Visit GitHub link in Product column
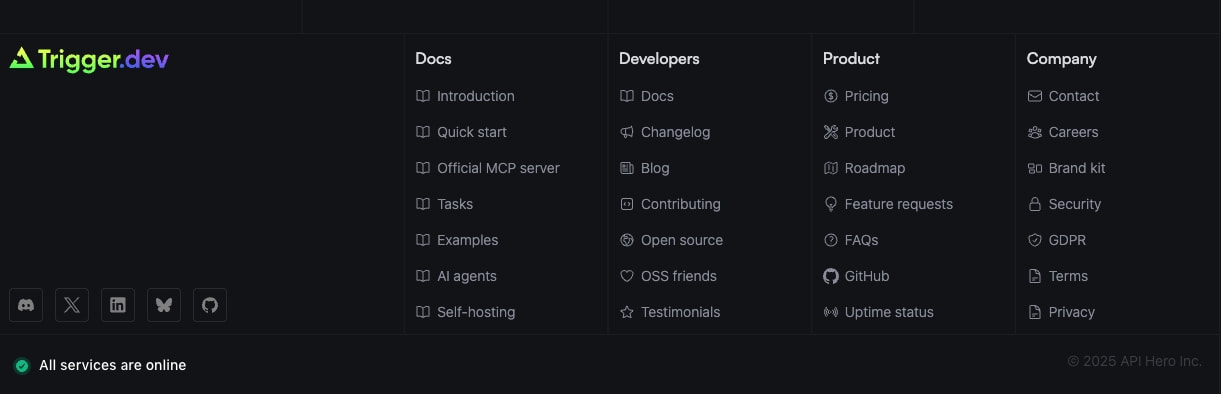The width and height of the screenshot is (1221, 394). click(867, 276)
